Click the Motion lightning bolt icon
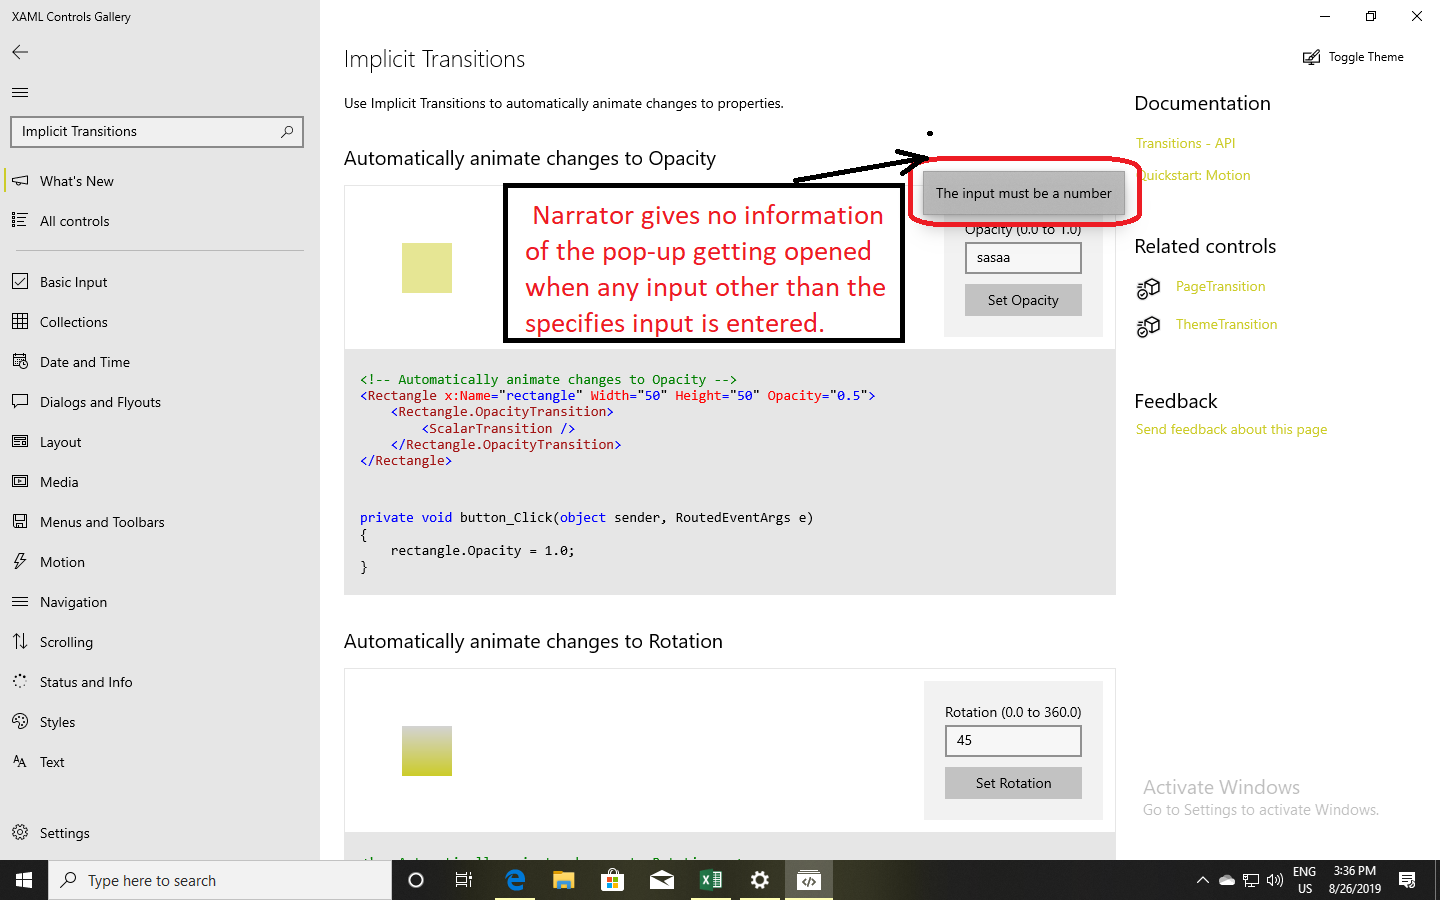This screenshot has height=900, width=1440. [21, 561]
